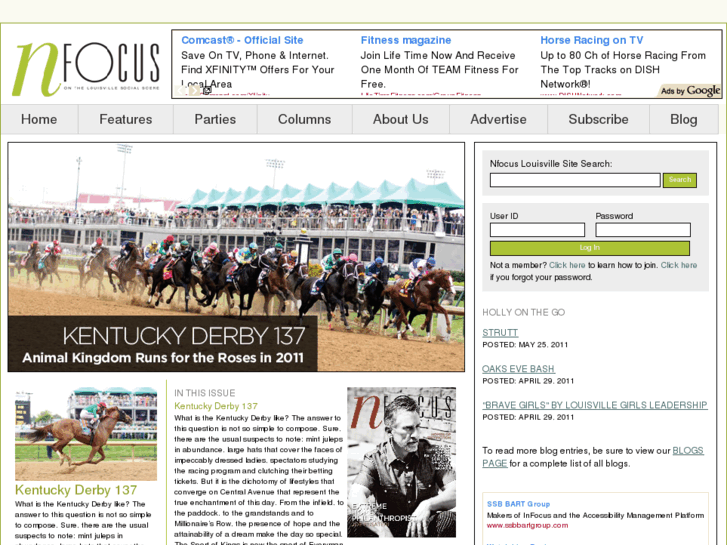
Task: Click the nFocus logo
Action: click(86, 69)
